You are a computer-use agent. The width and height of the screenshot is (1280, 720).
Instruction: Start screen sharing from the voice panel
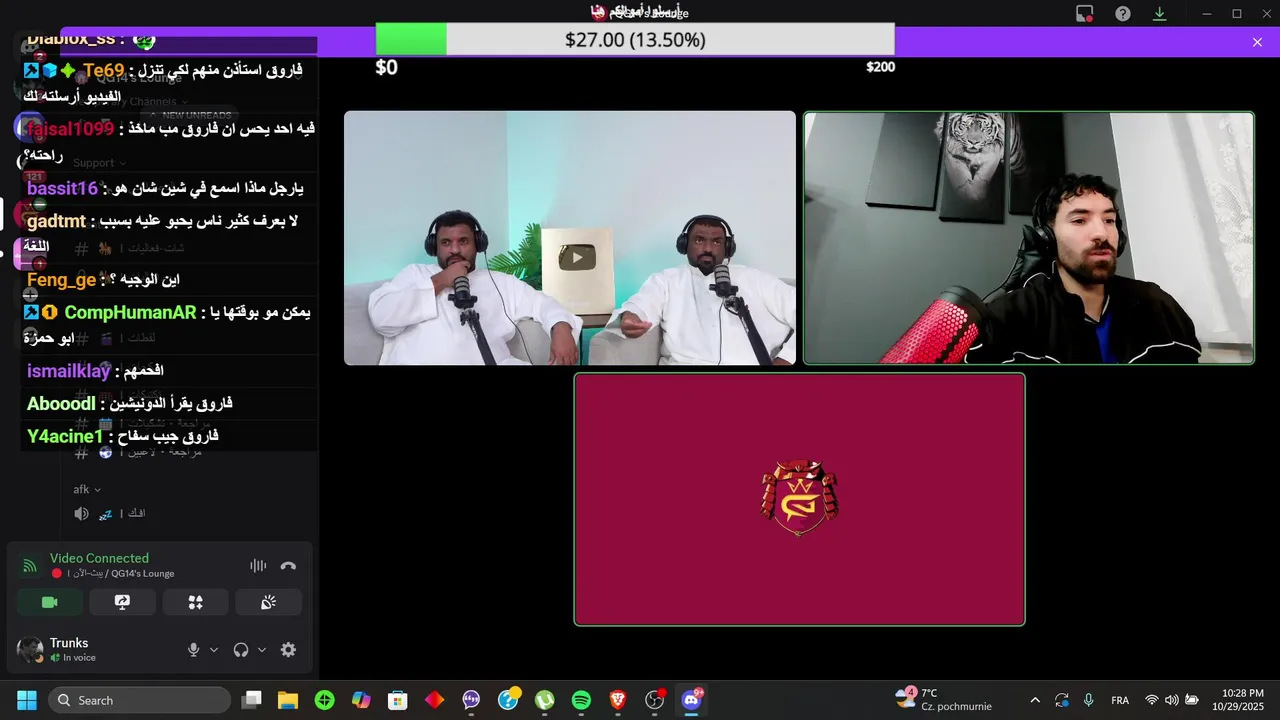tap(122, 602)
